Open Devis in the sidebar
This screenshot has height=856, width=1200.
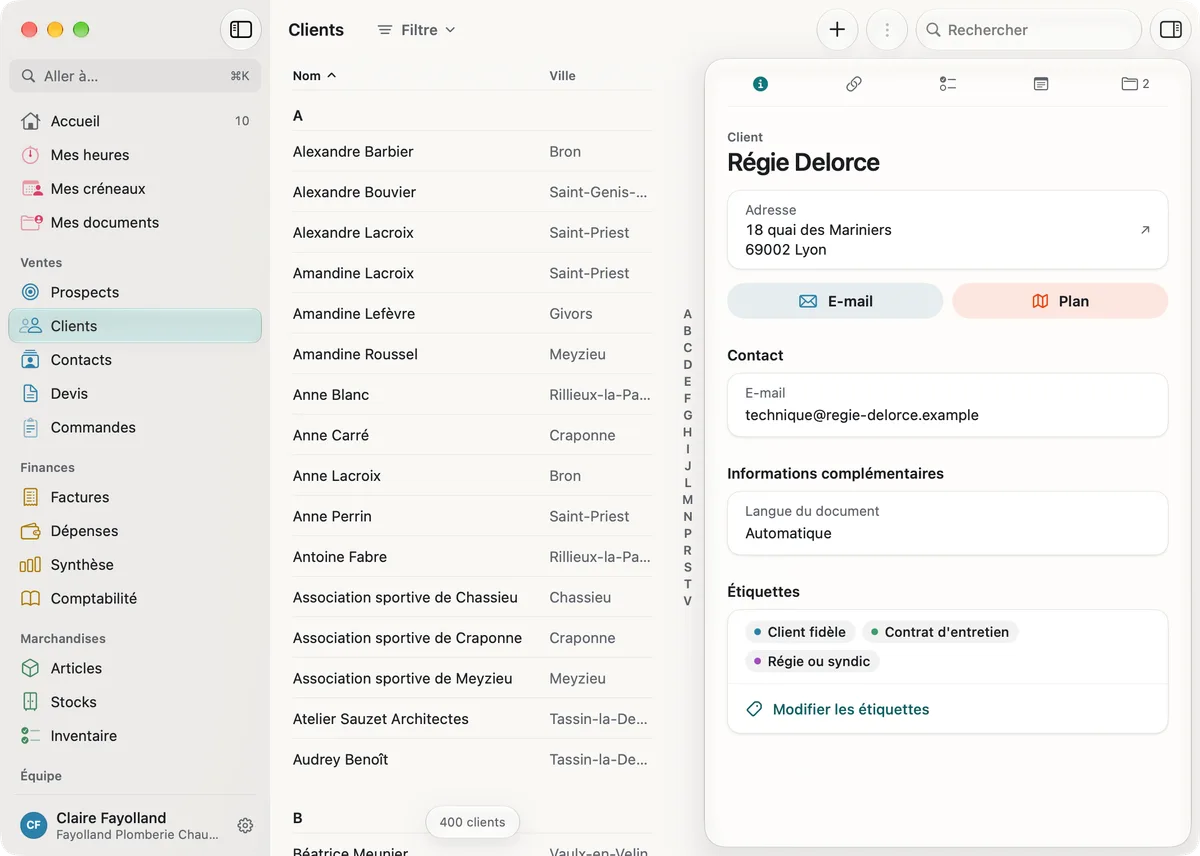(x=135, y=394)
